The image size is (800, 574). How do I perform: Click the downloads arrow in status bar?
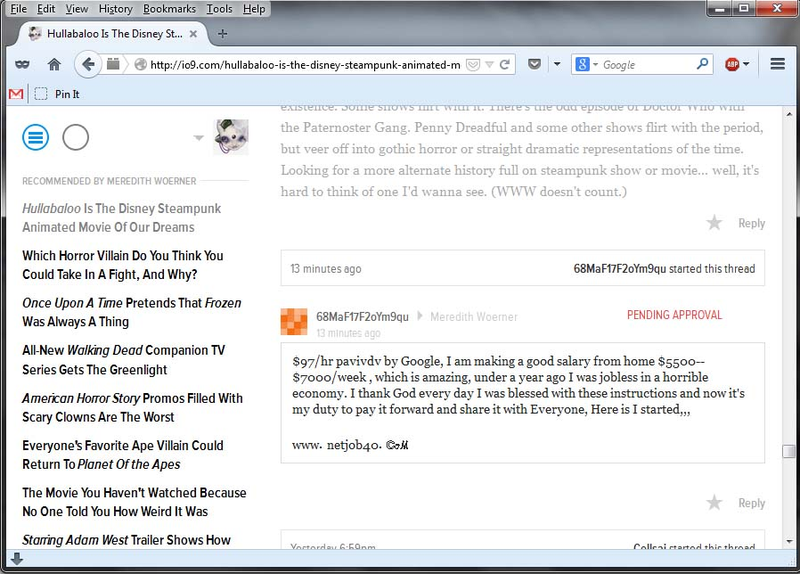[x=17, y=559]
